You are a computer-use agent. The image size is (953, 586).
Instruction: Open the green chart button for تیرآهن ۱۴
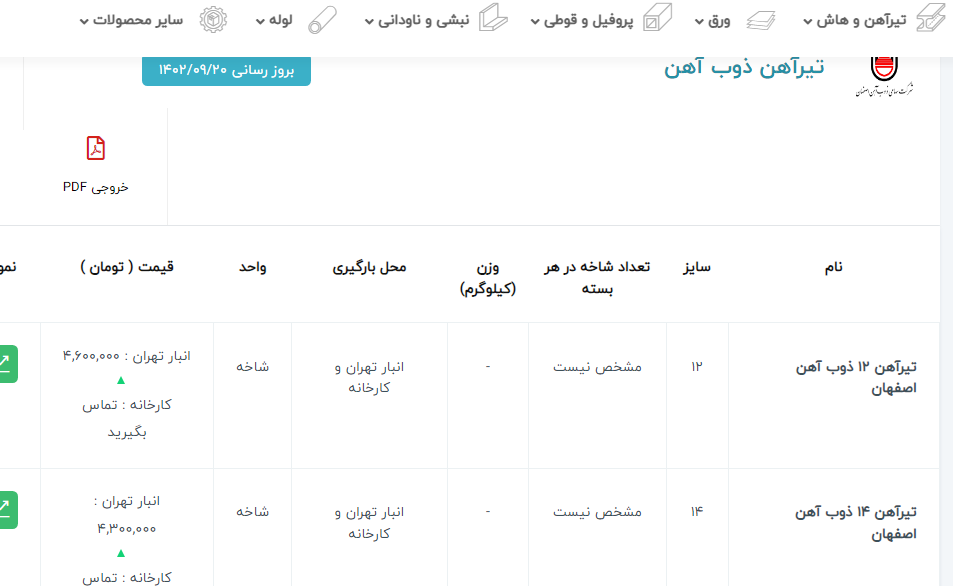5,509
